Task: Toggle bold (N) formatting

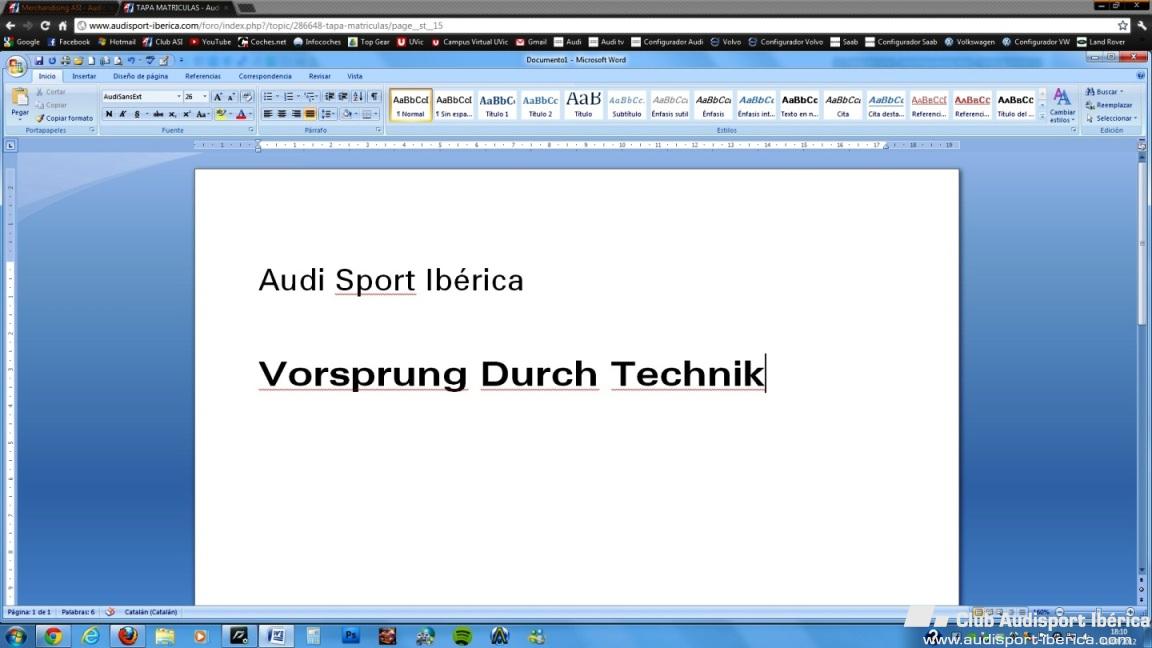Action: pos(109,114)
